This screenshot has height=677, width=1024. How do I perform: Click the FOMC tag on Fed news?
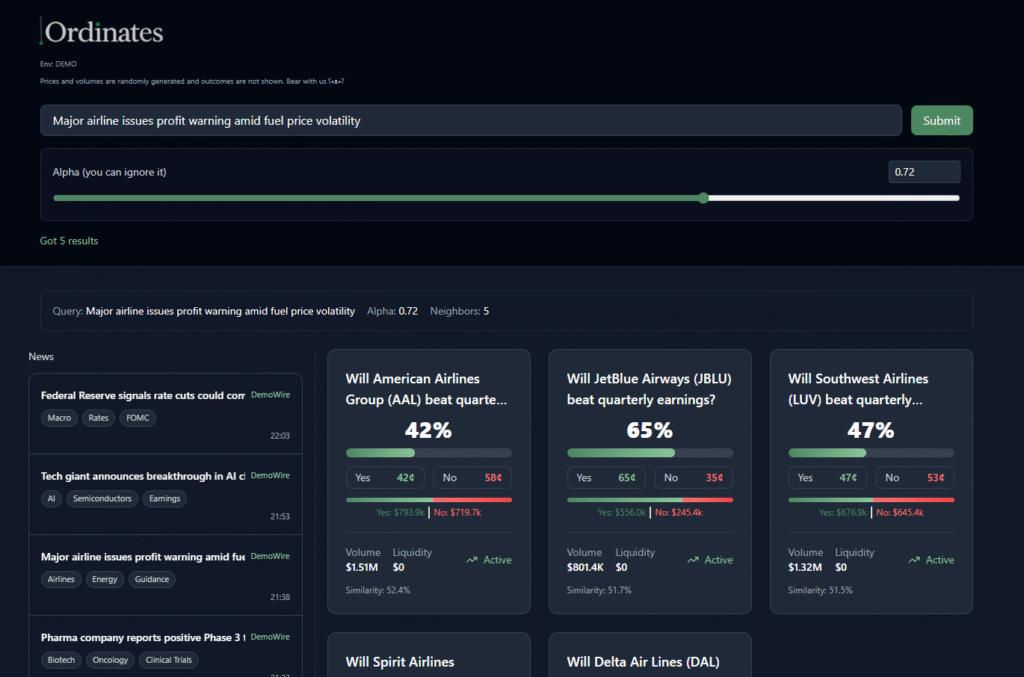coord(137,418)
